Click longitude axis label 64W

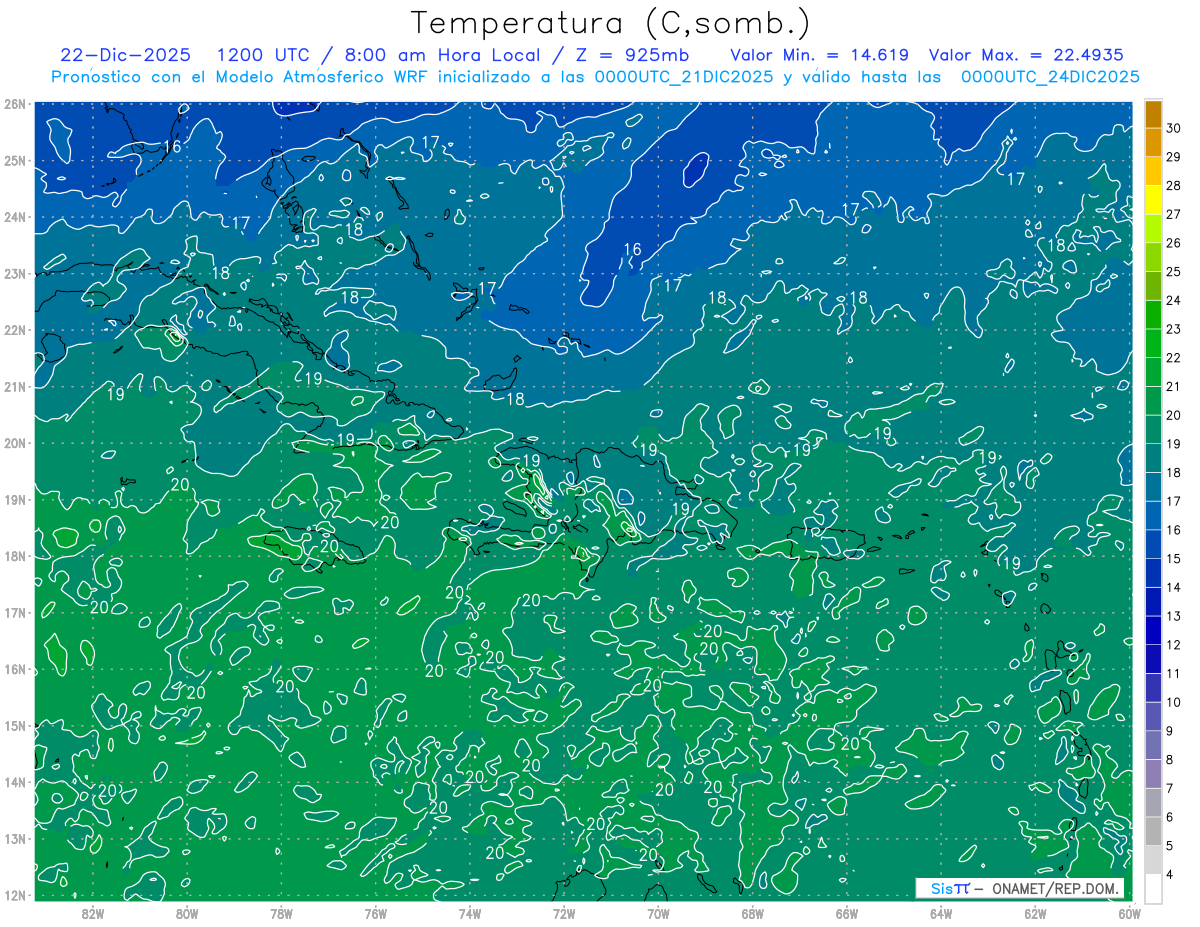pyautogui.click(x=941, y=912)
